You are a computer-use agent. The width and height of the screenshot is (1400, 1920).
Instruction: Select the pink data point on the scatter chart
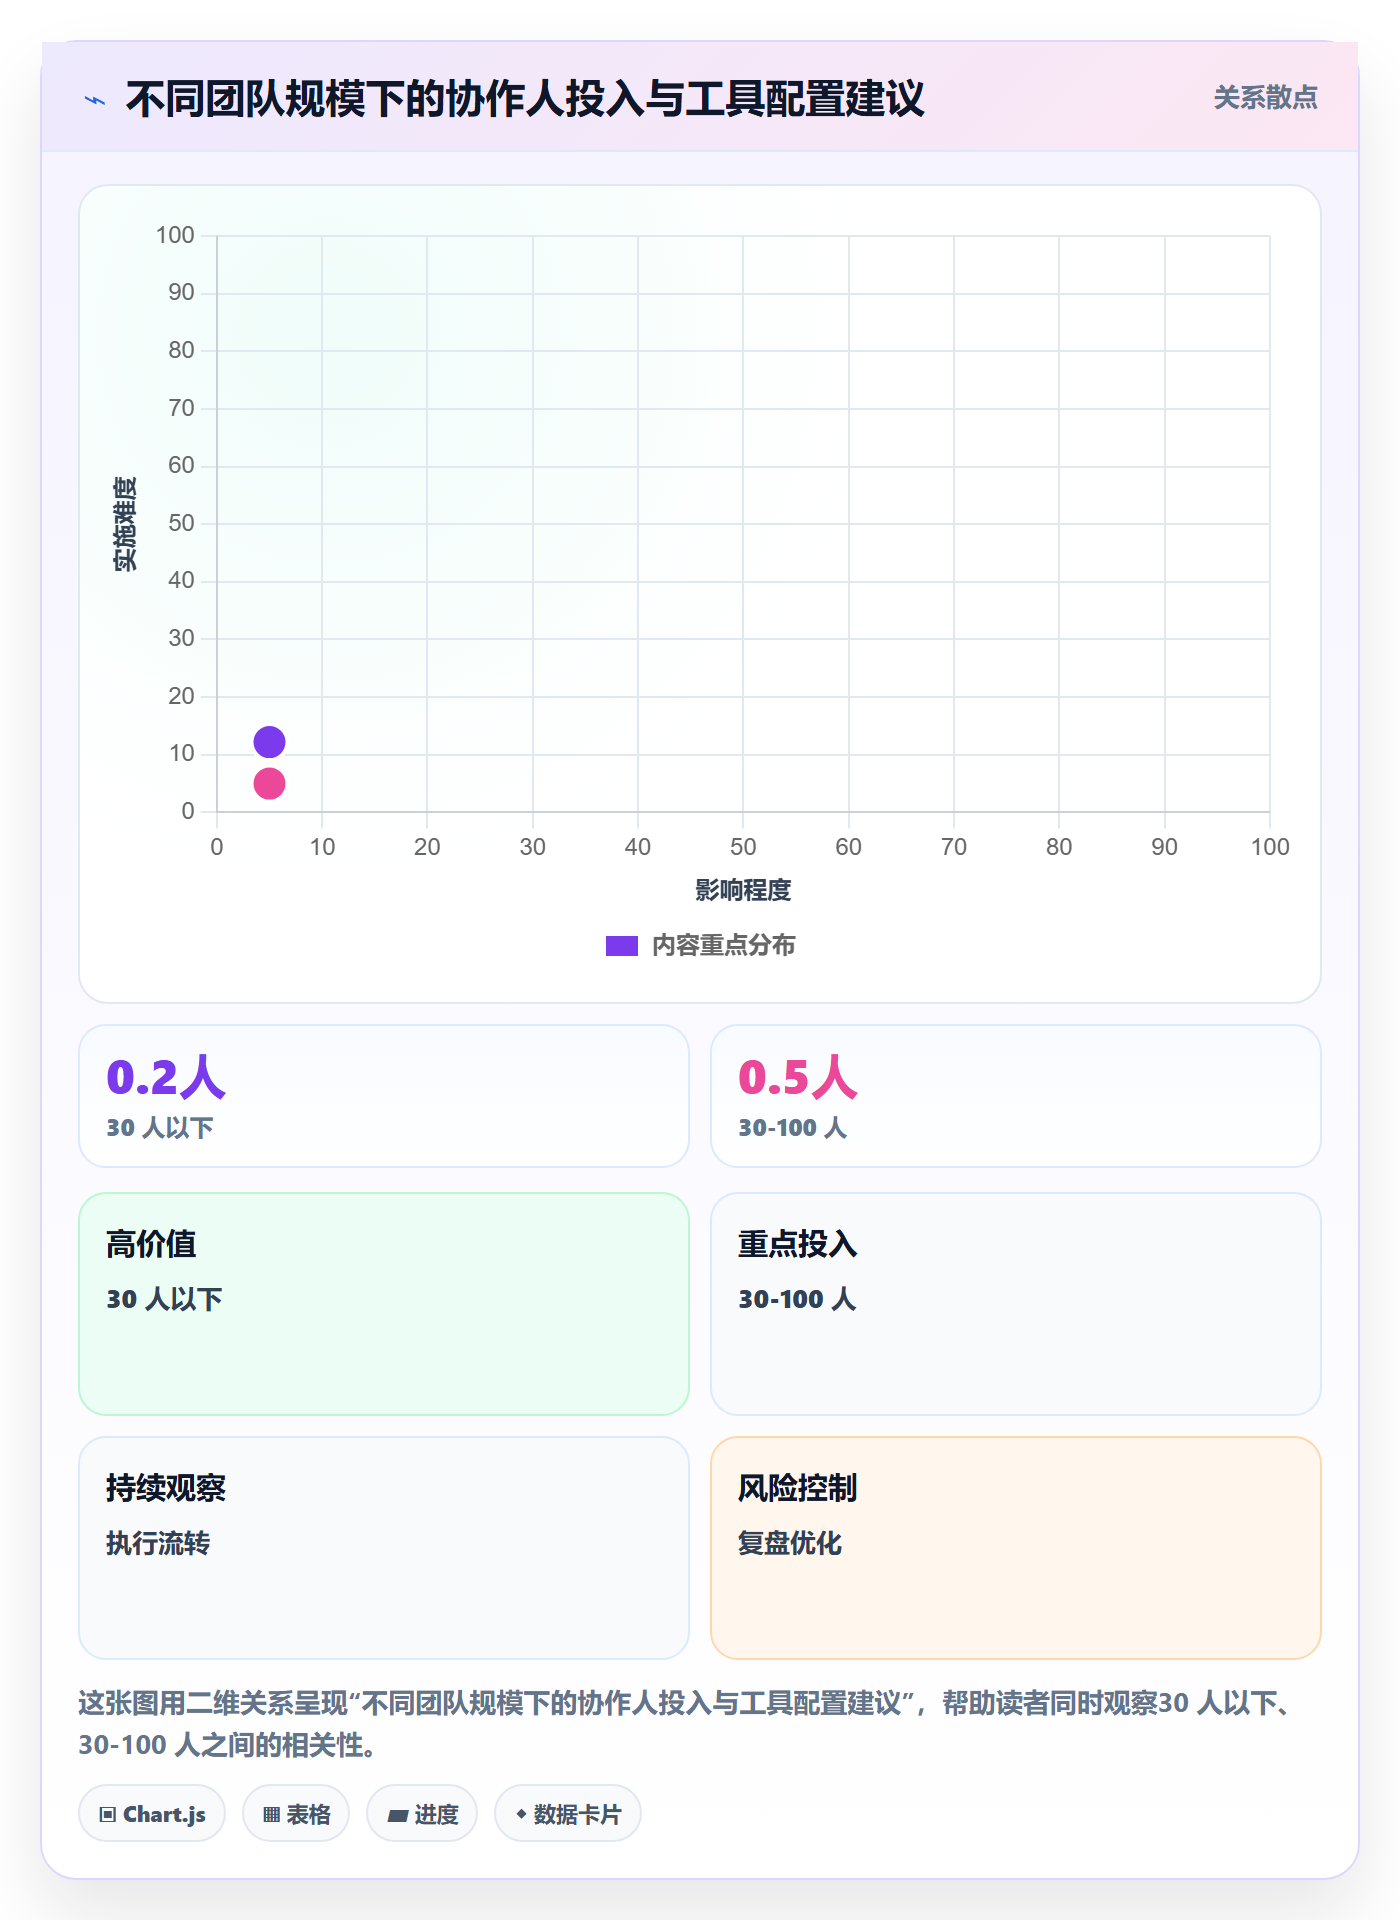[269, 784]
